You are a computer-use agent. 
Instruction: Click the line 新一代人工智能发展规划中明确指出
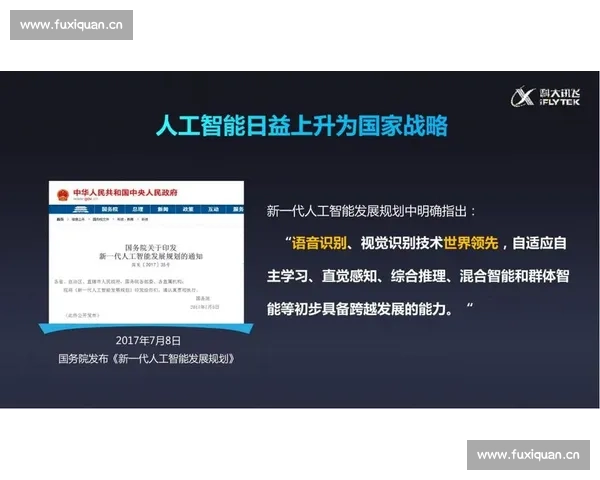pyautogui.click(x=371, y=211)
